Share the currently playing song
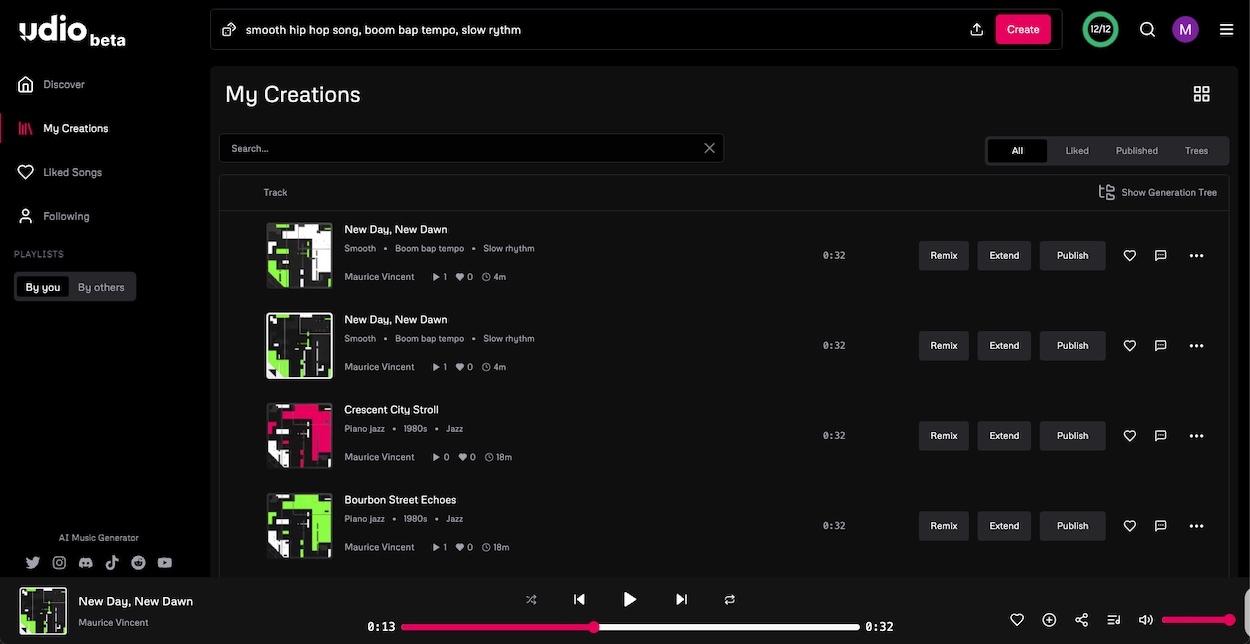 (x=1081, y=620)
